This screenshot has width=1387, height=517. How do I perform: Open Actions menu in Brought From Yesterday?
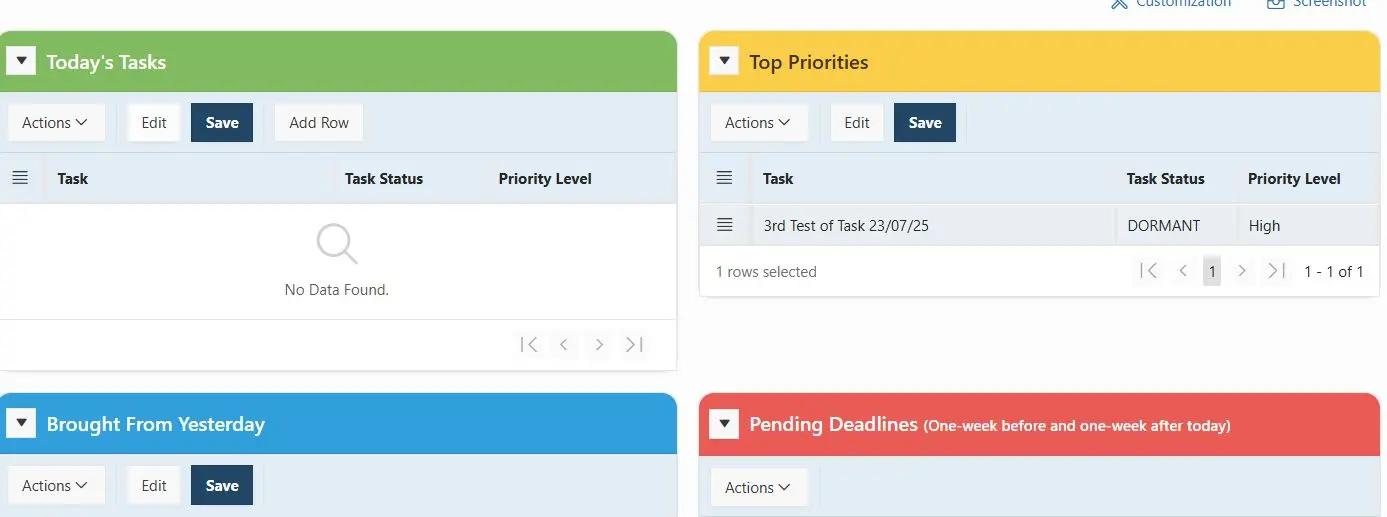click(x=55, y=485)
